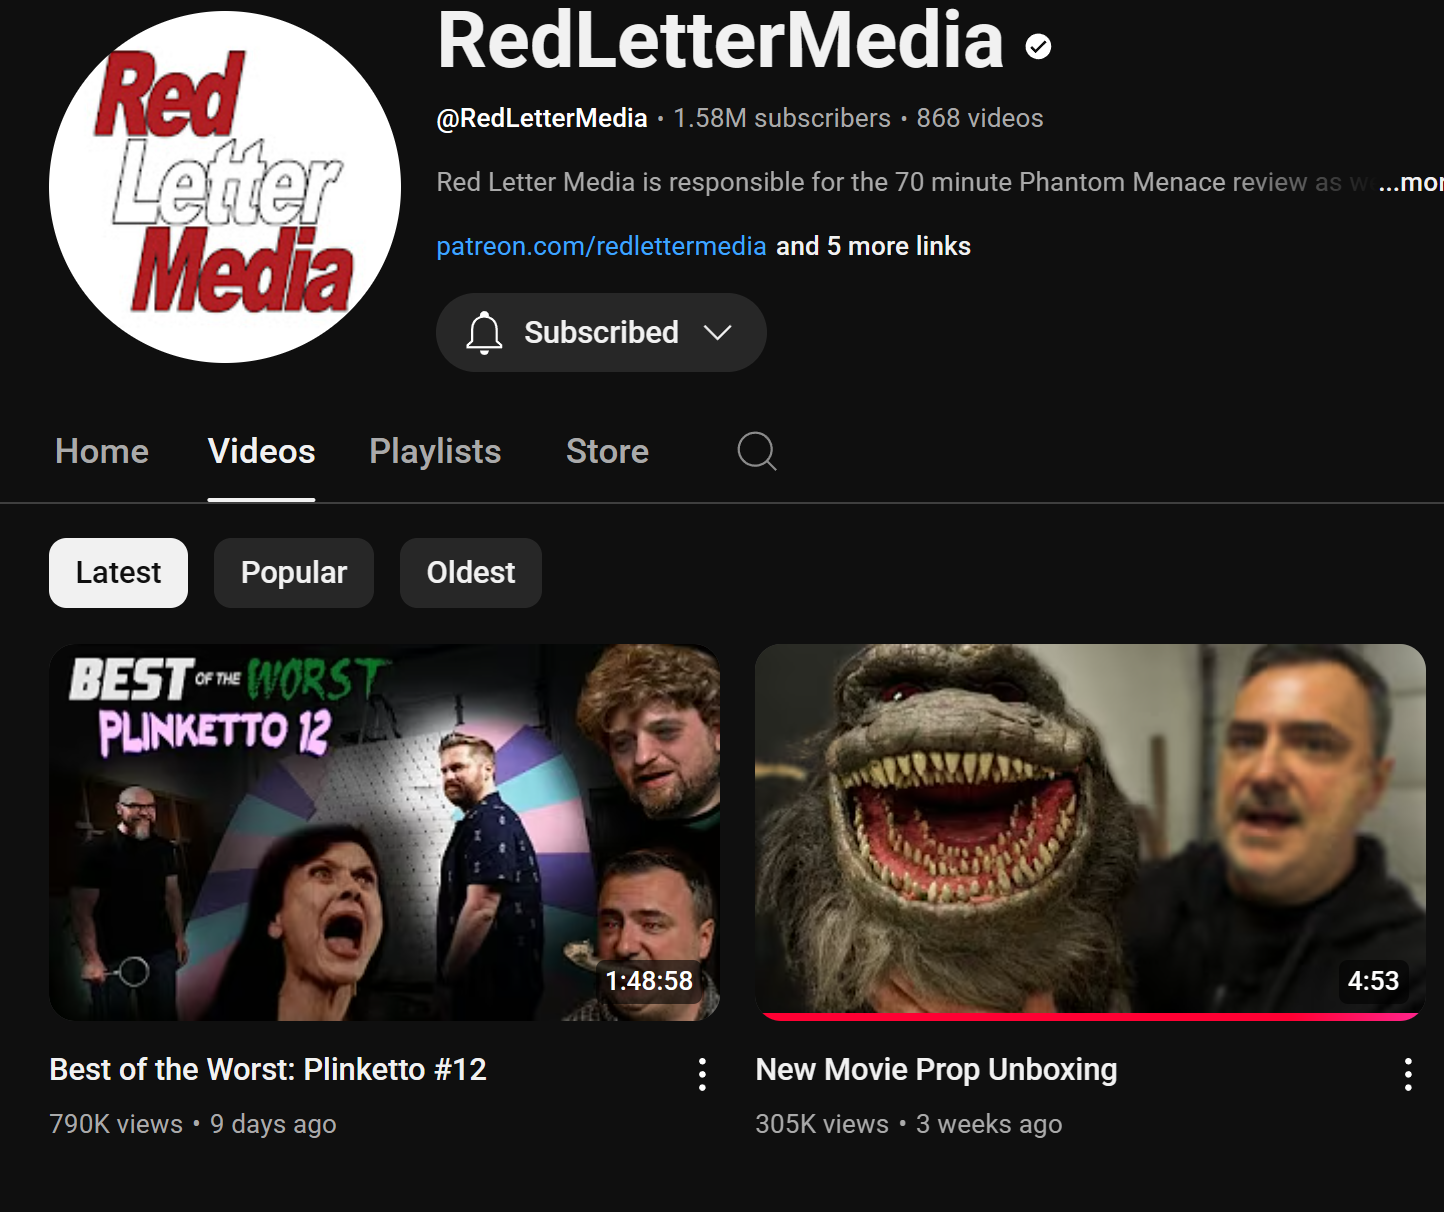The height and width of the screenshot is (1212, 1444).
Task: Click the 'New Movie Prop Unboxing' title
Action: pyautogui.click(x=936, y=1069)
